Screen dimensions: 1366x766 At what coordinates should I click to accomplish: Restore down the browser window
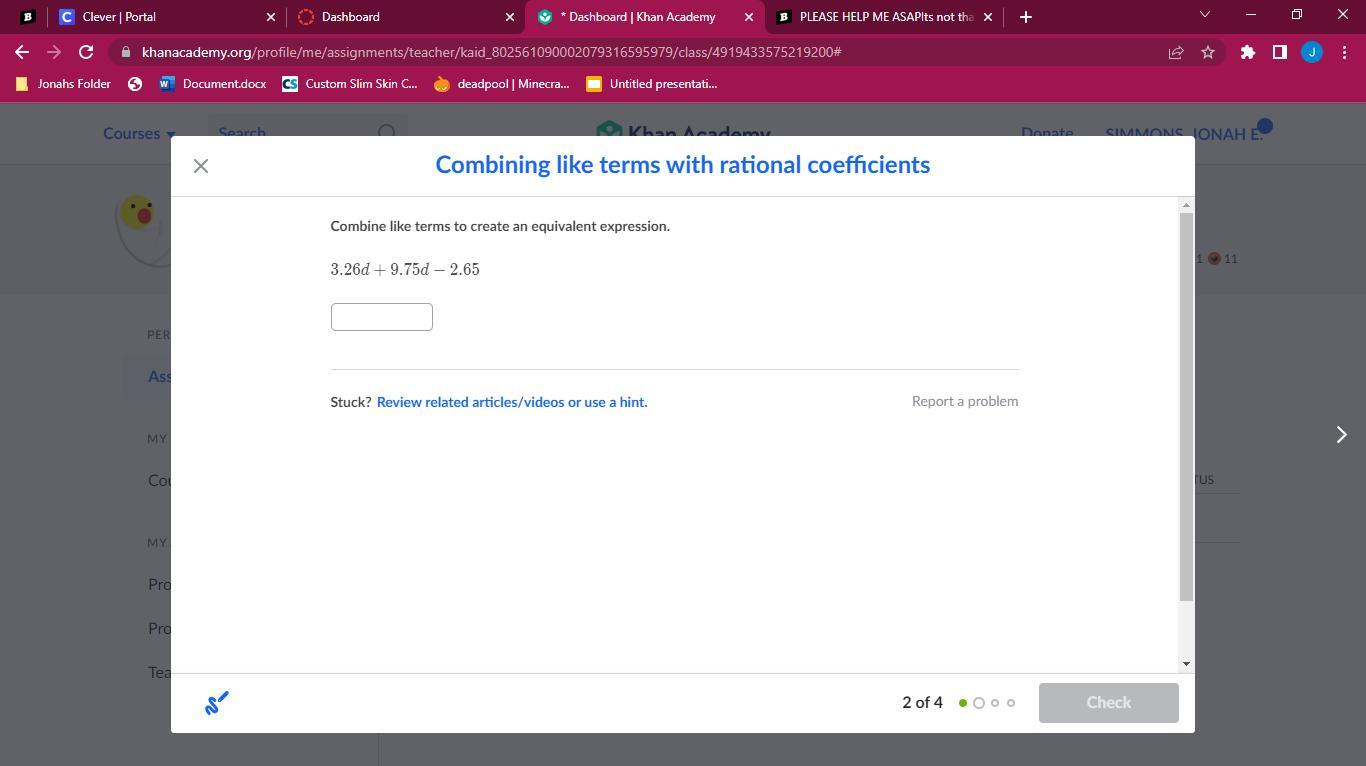click(1296, 15)
